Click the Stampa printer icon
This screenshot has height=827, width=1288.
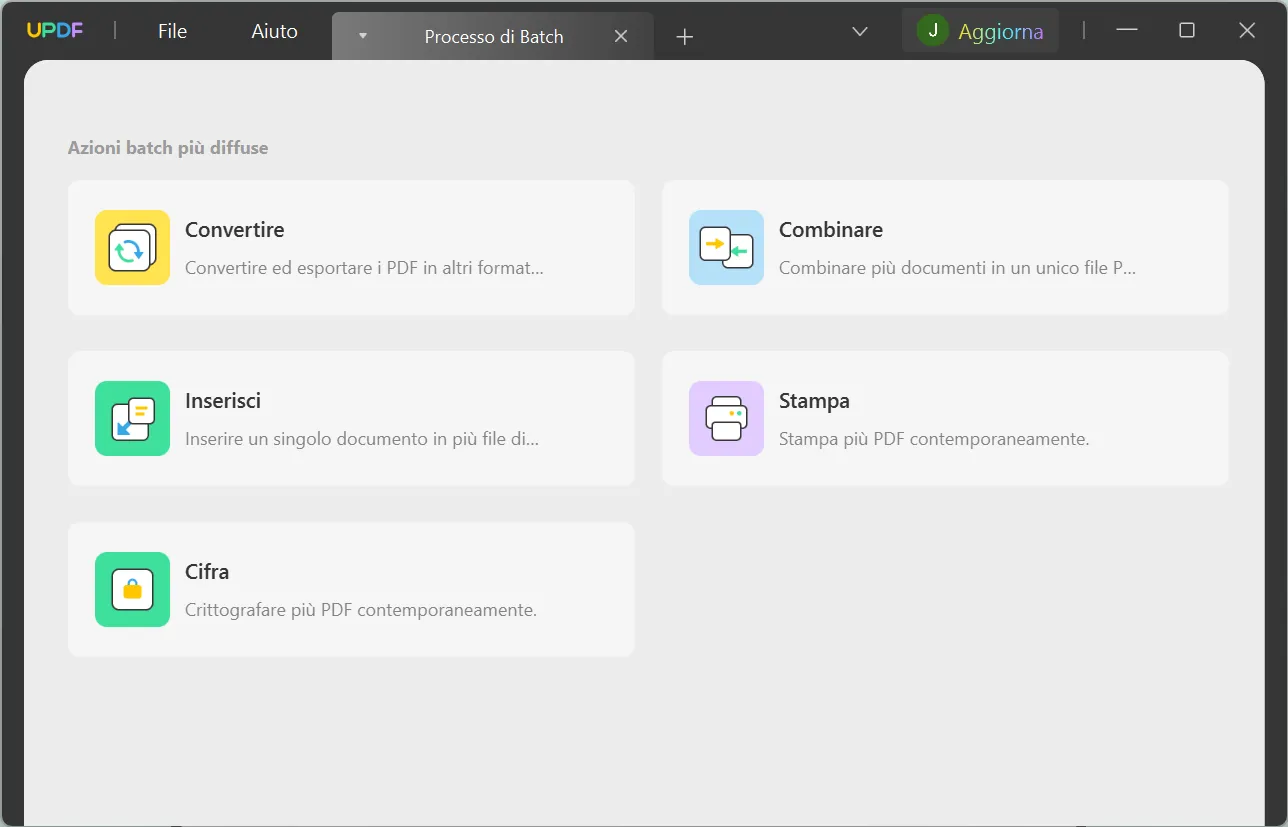pyautogui.click(x=726, y=418)
